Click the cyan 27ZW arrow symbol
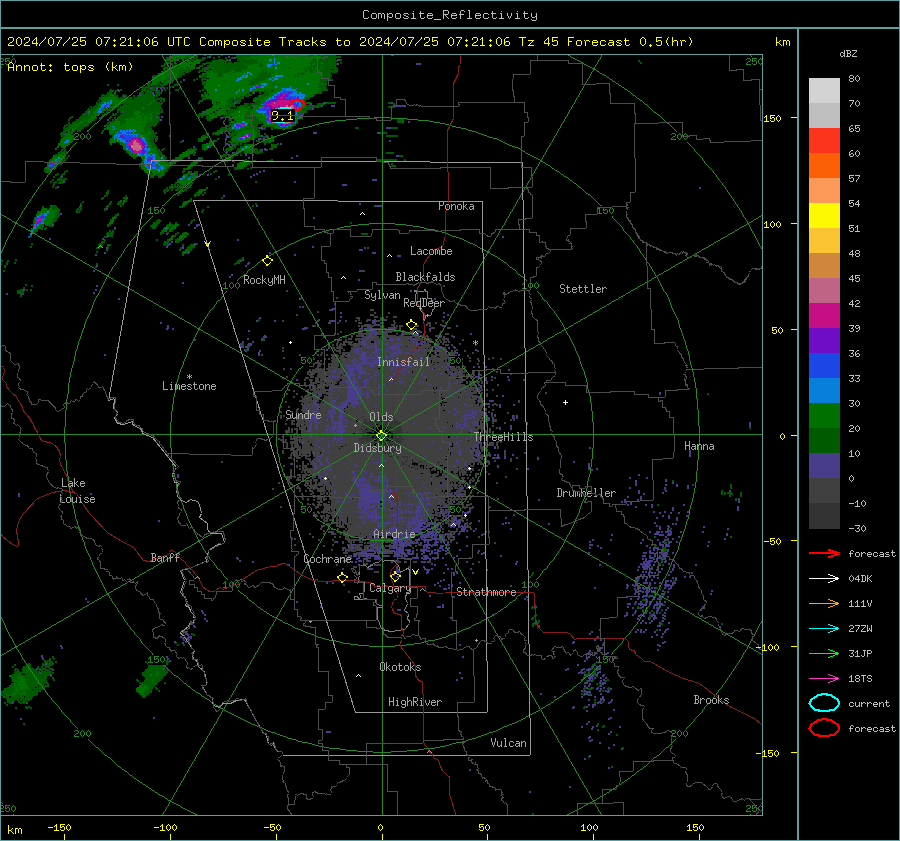 824,629
